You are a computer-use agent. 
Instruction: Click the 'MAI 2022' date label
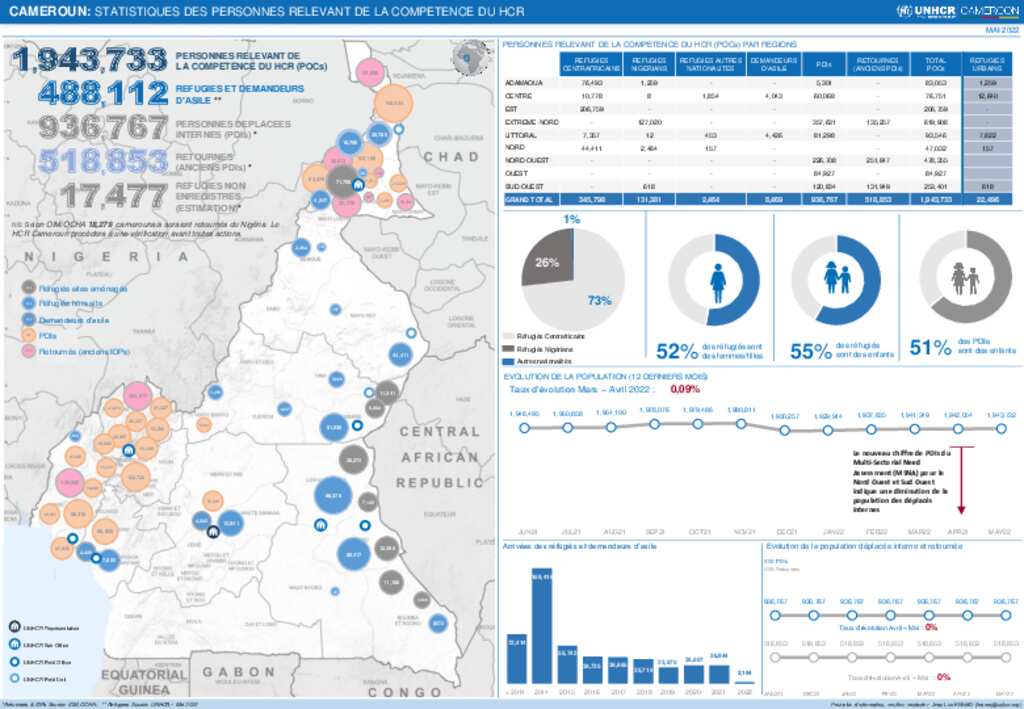coord(1002,30)
